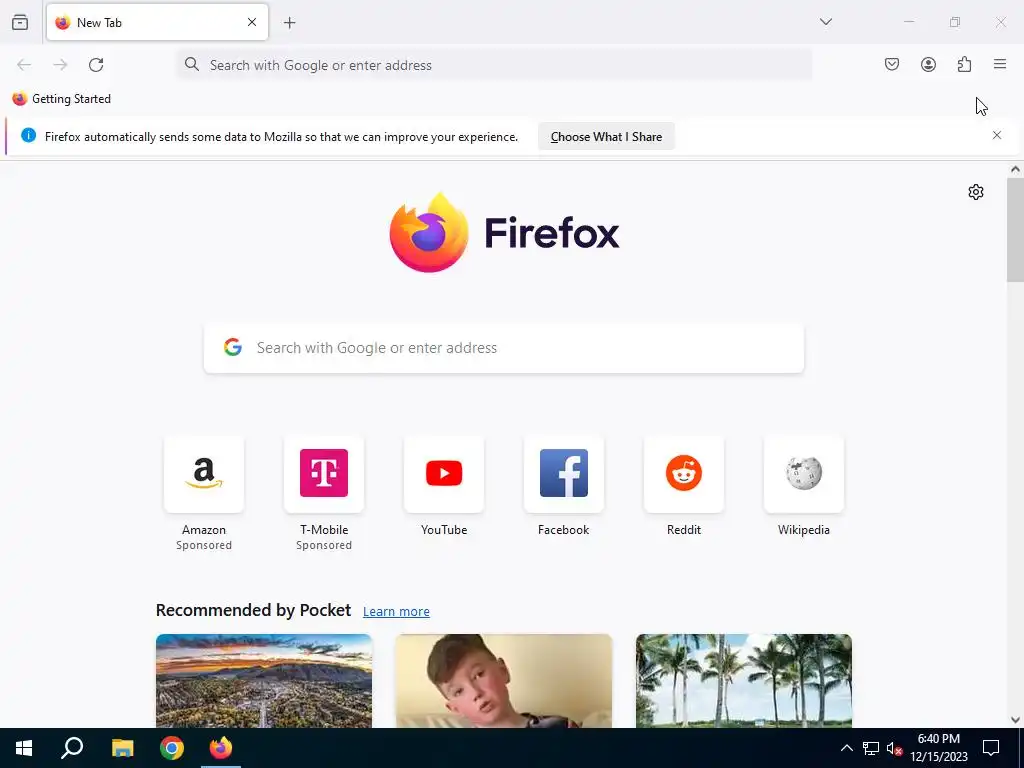
Task: Open the Save to Pocket icon
Action: click(x=891, y=64)
